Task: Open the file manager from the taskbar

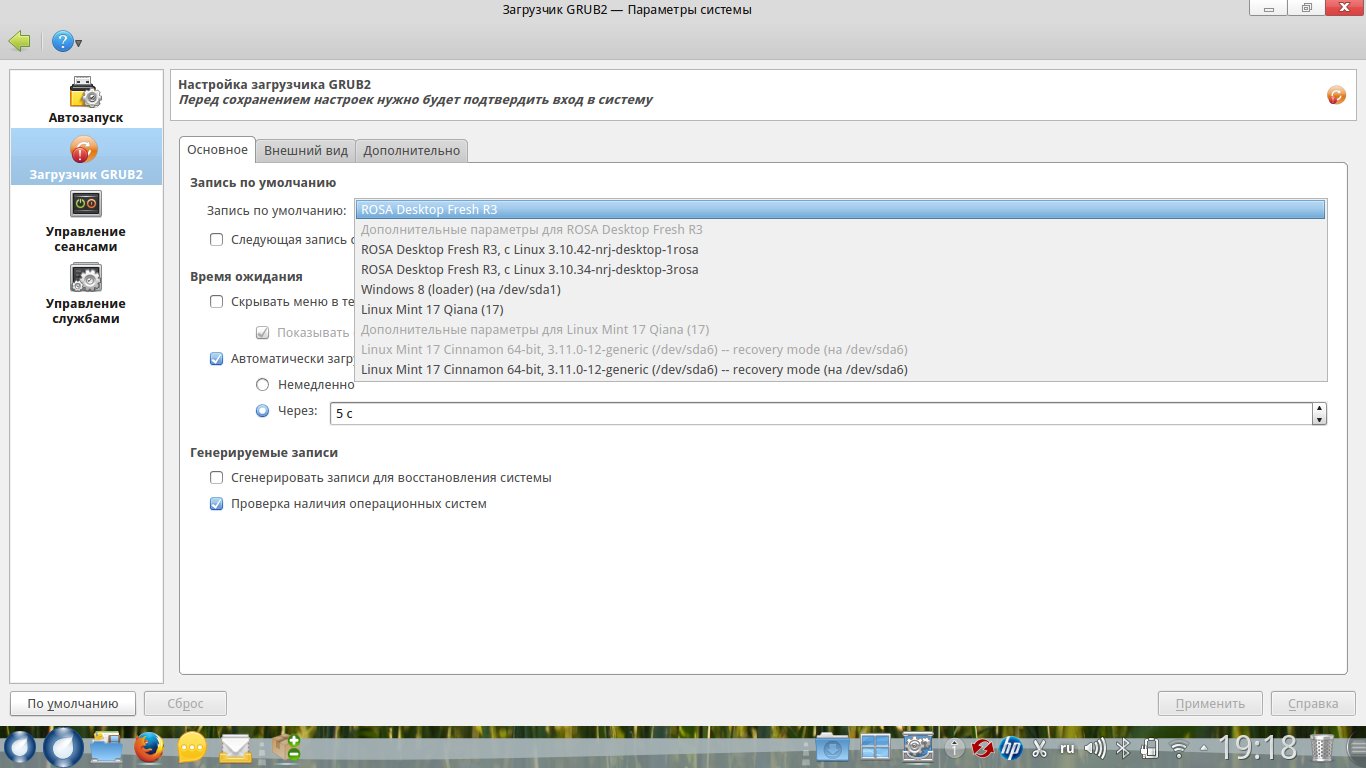Action: tap(106, 748)
